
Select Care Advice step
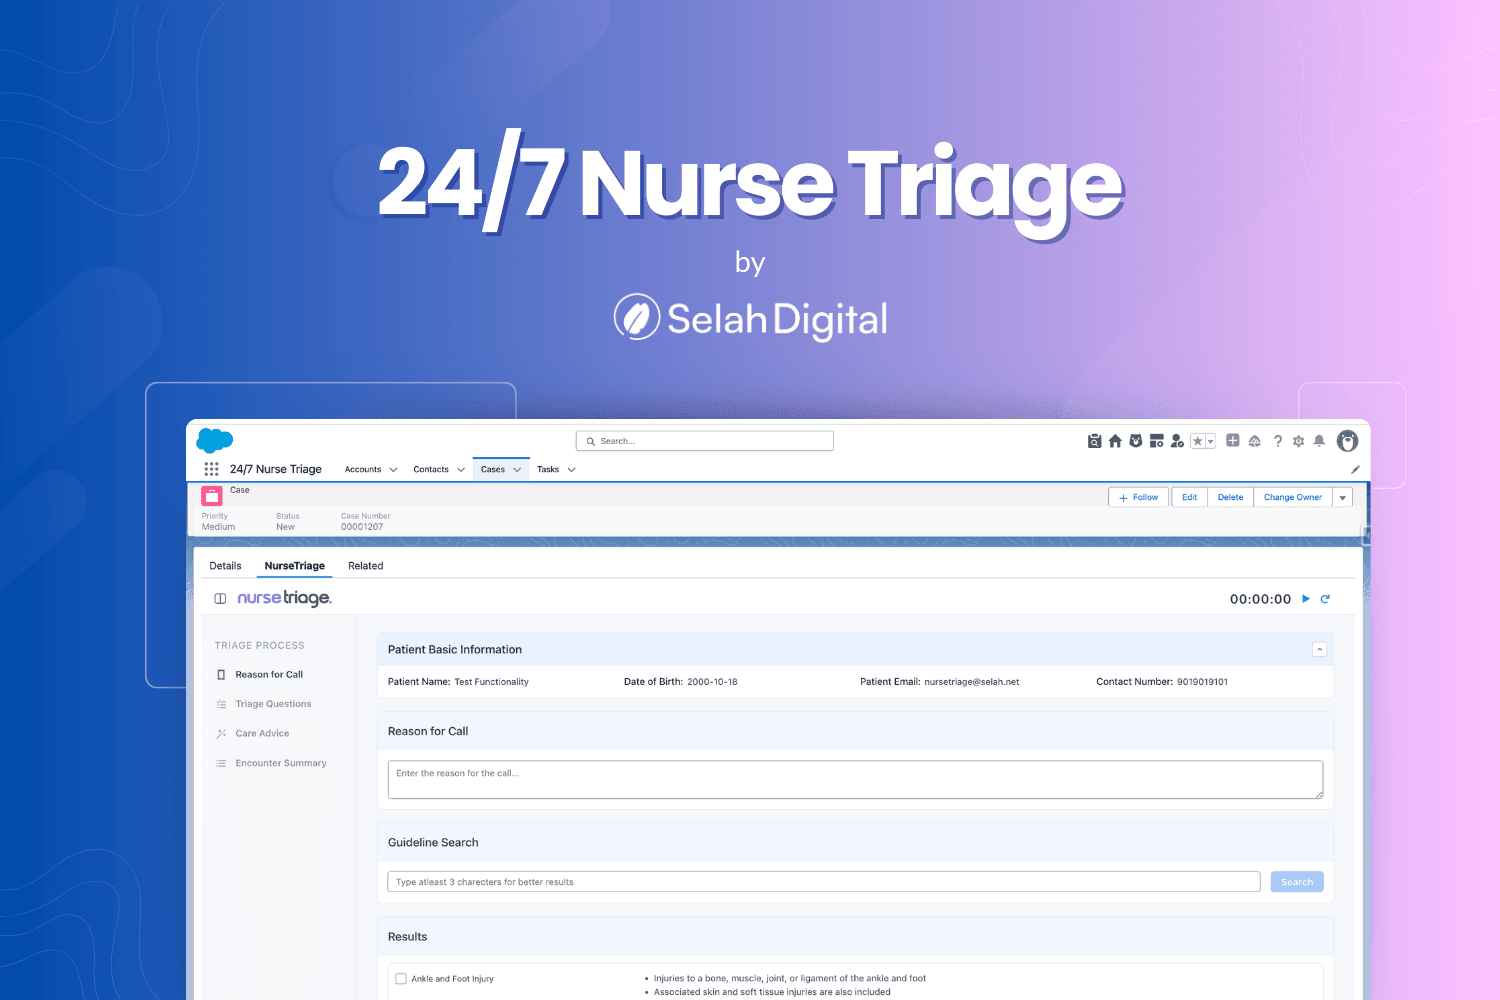pos(262,734)
